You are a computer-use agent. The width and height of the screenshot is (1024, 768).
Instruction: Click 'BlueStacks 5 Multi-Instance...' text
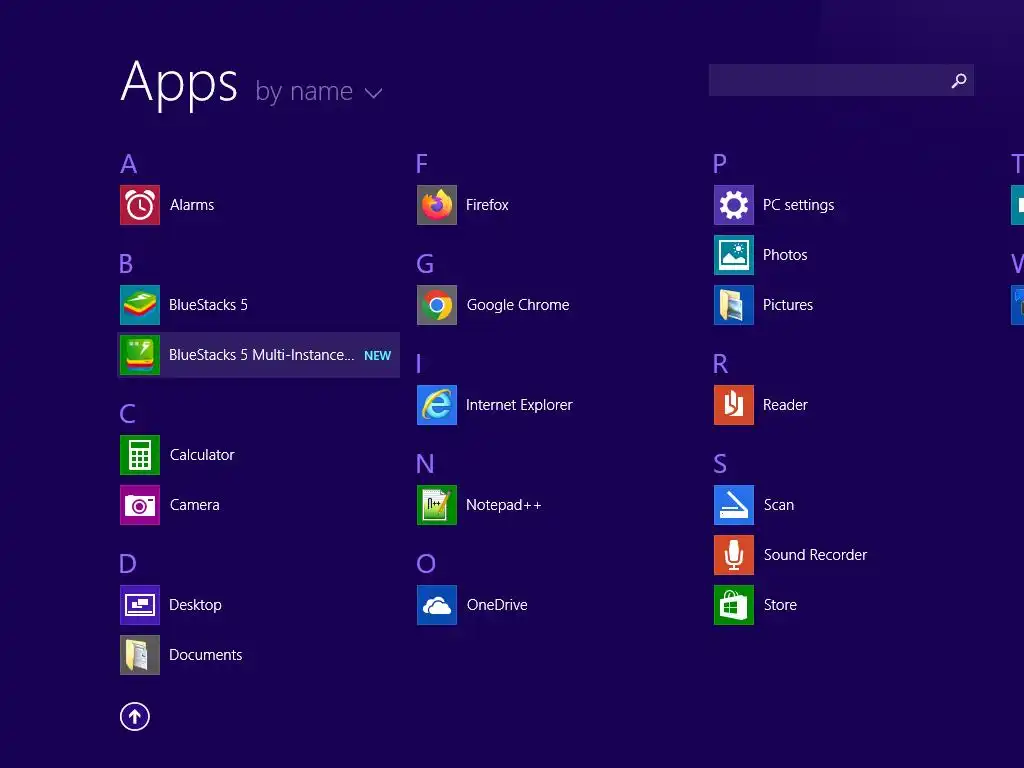(261, 355)
